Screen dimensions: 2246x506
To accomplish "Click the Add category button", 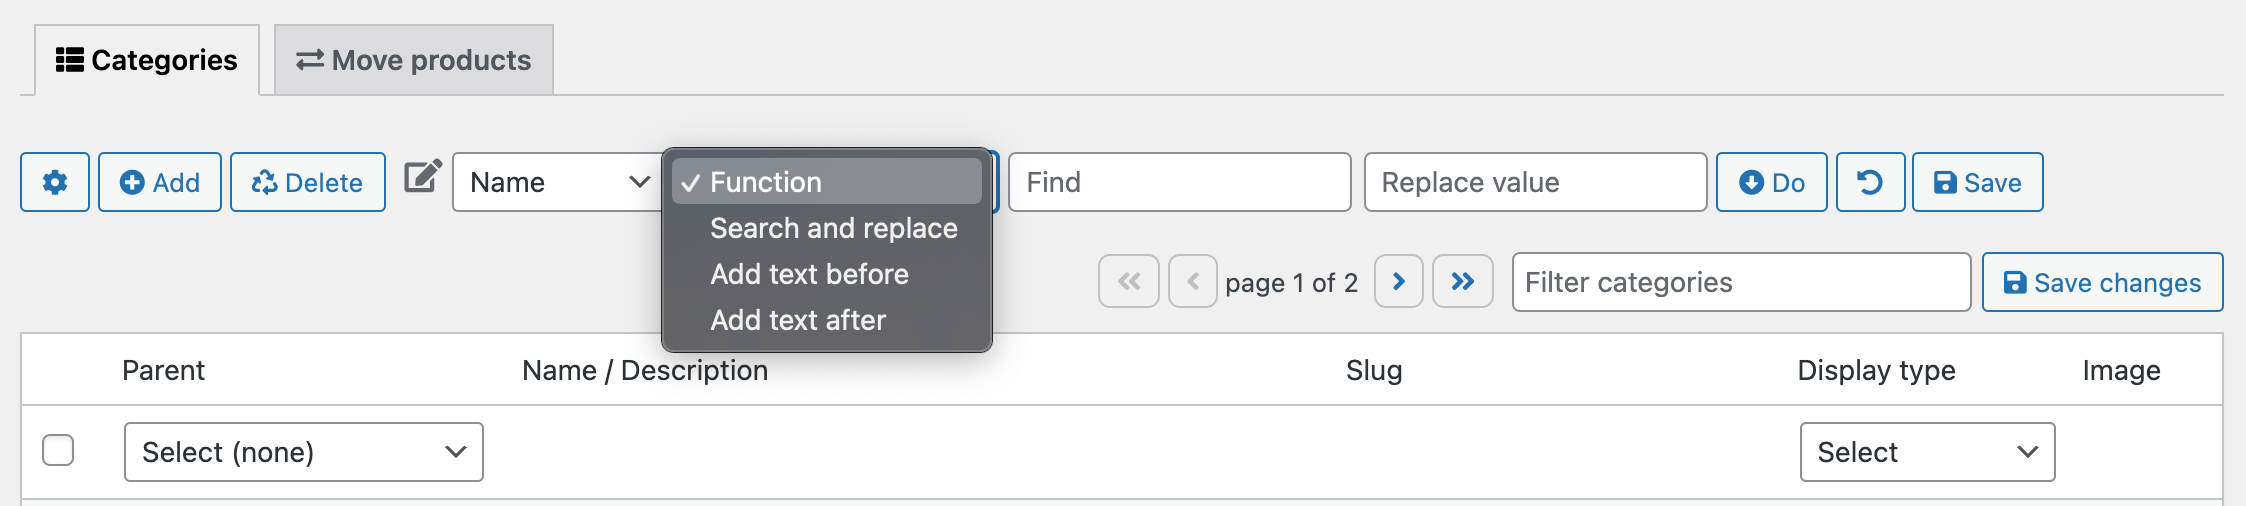I will 160,182.
